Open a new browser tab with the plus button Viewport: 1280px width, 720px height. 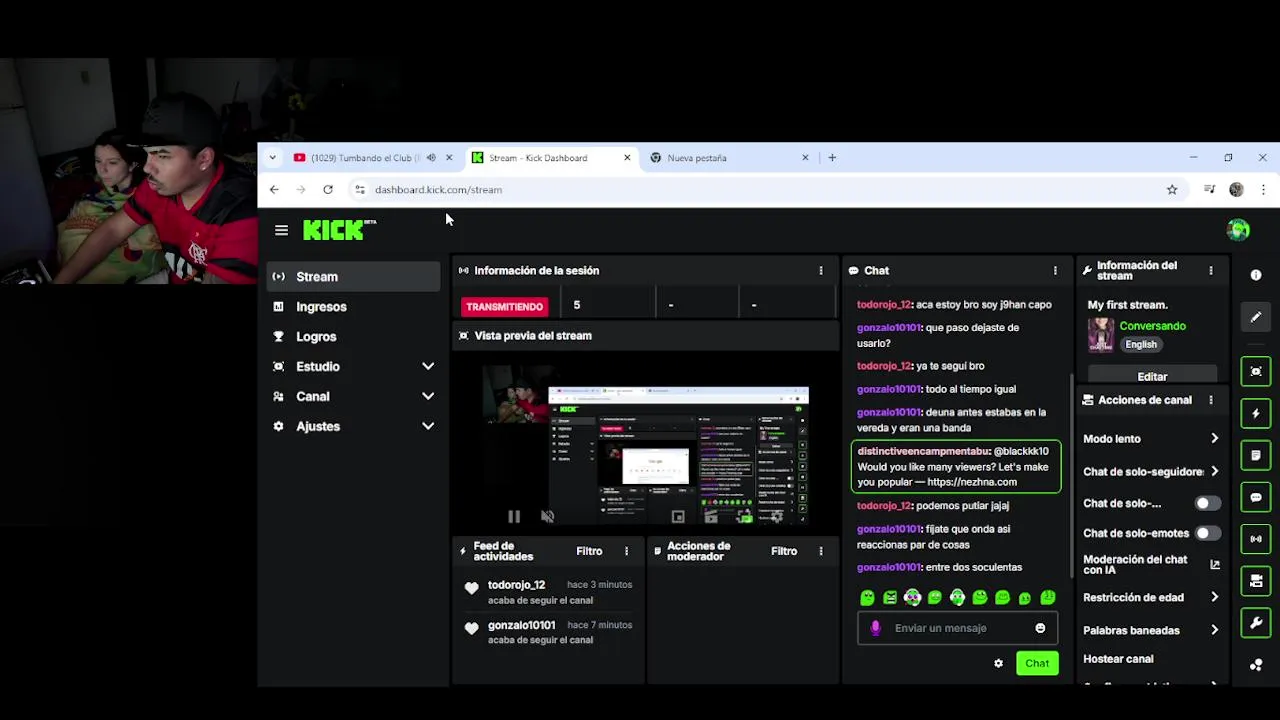832,157
